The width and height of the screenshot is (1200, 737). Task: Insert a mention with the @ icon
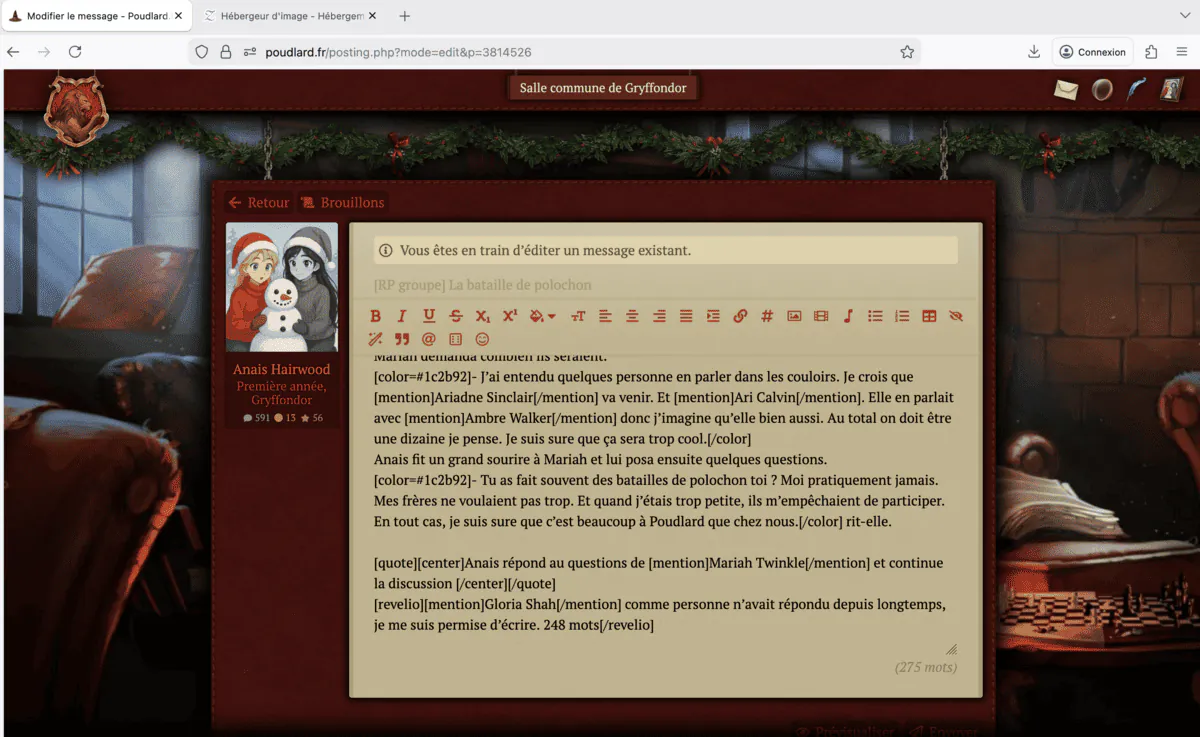tap(429, 339)
